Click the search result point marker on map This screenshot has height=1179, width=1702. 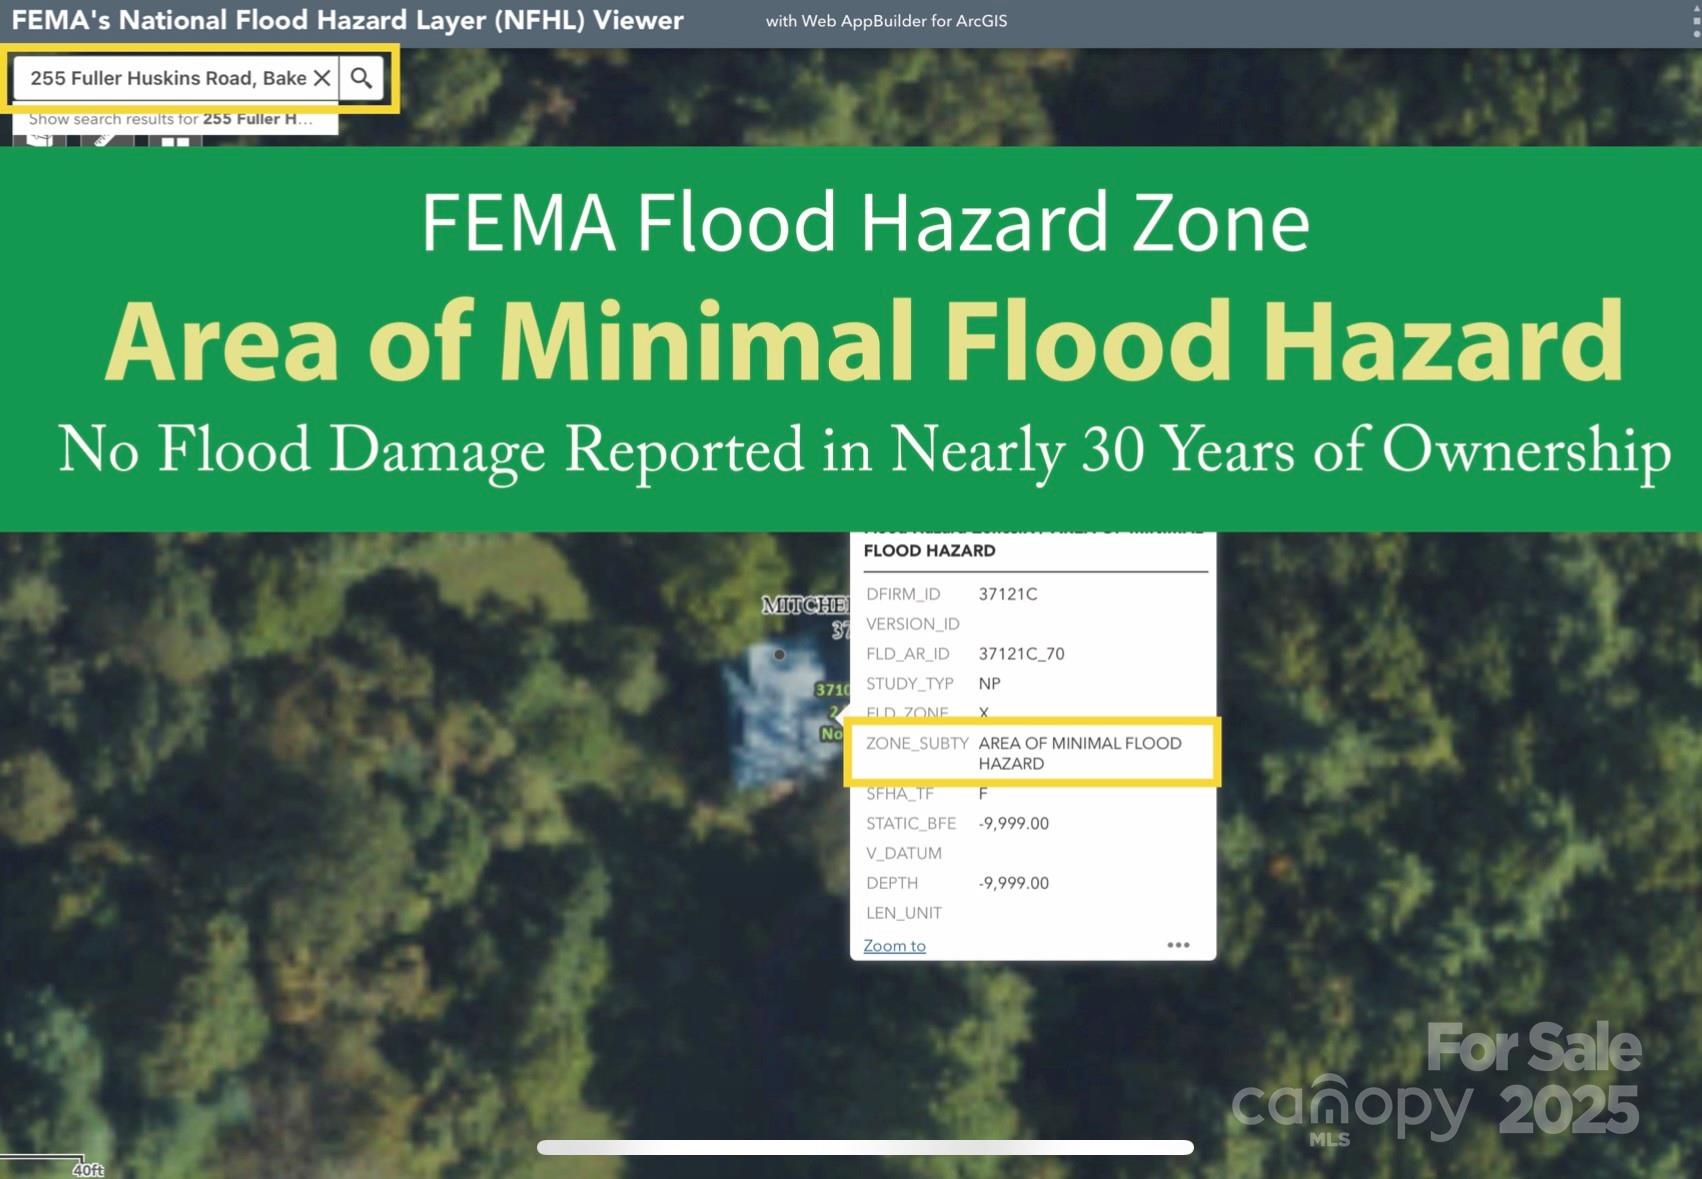(x=779, y=655)
